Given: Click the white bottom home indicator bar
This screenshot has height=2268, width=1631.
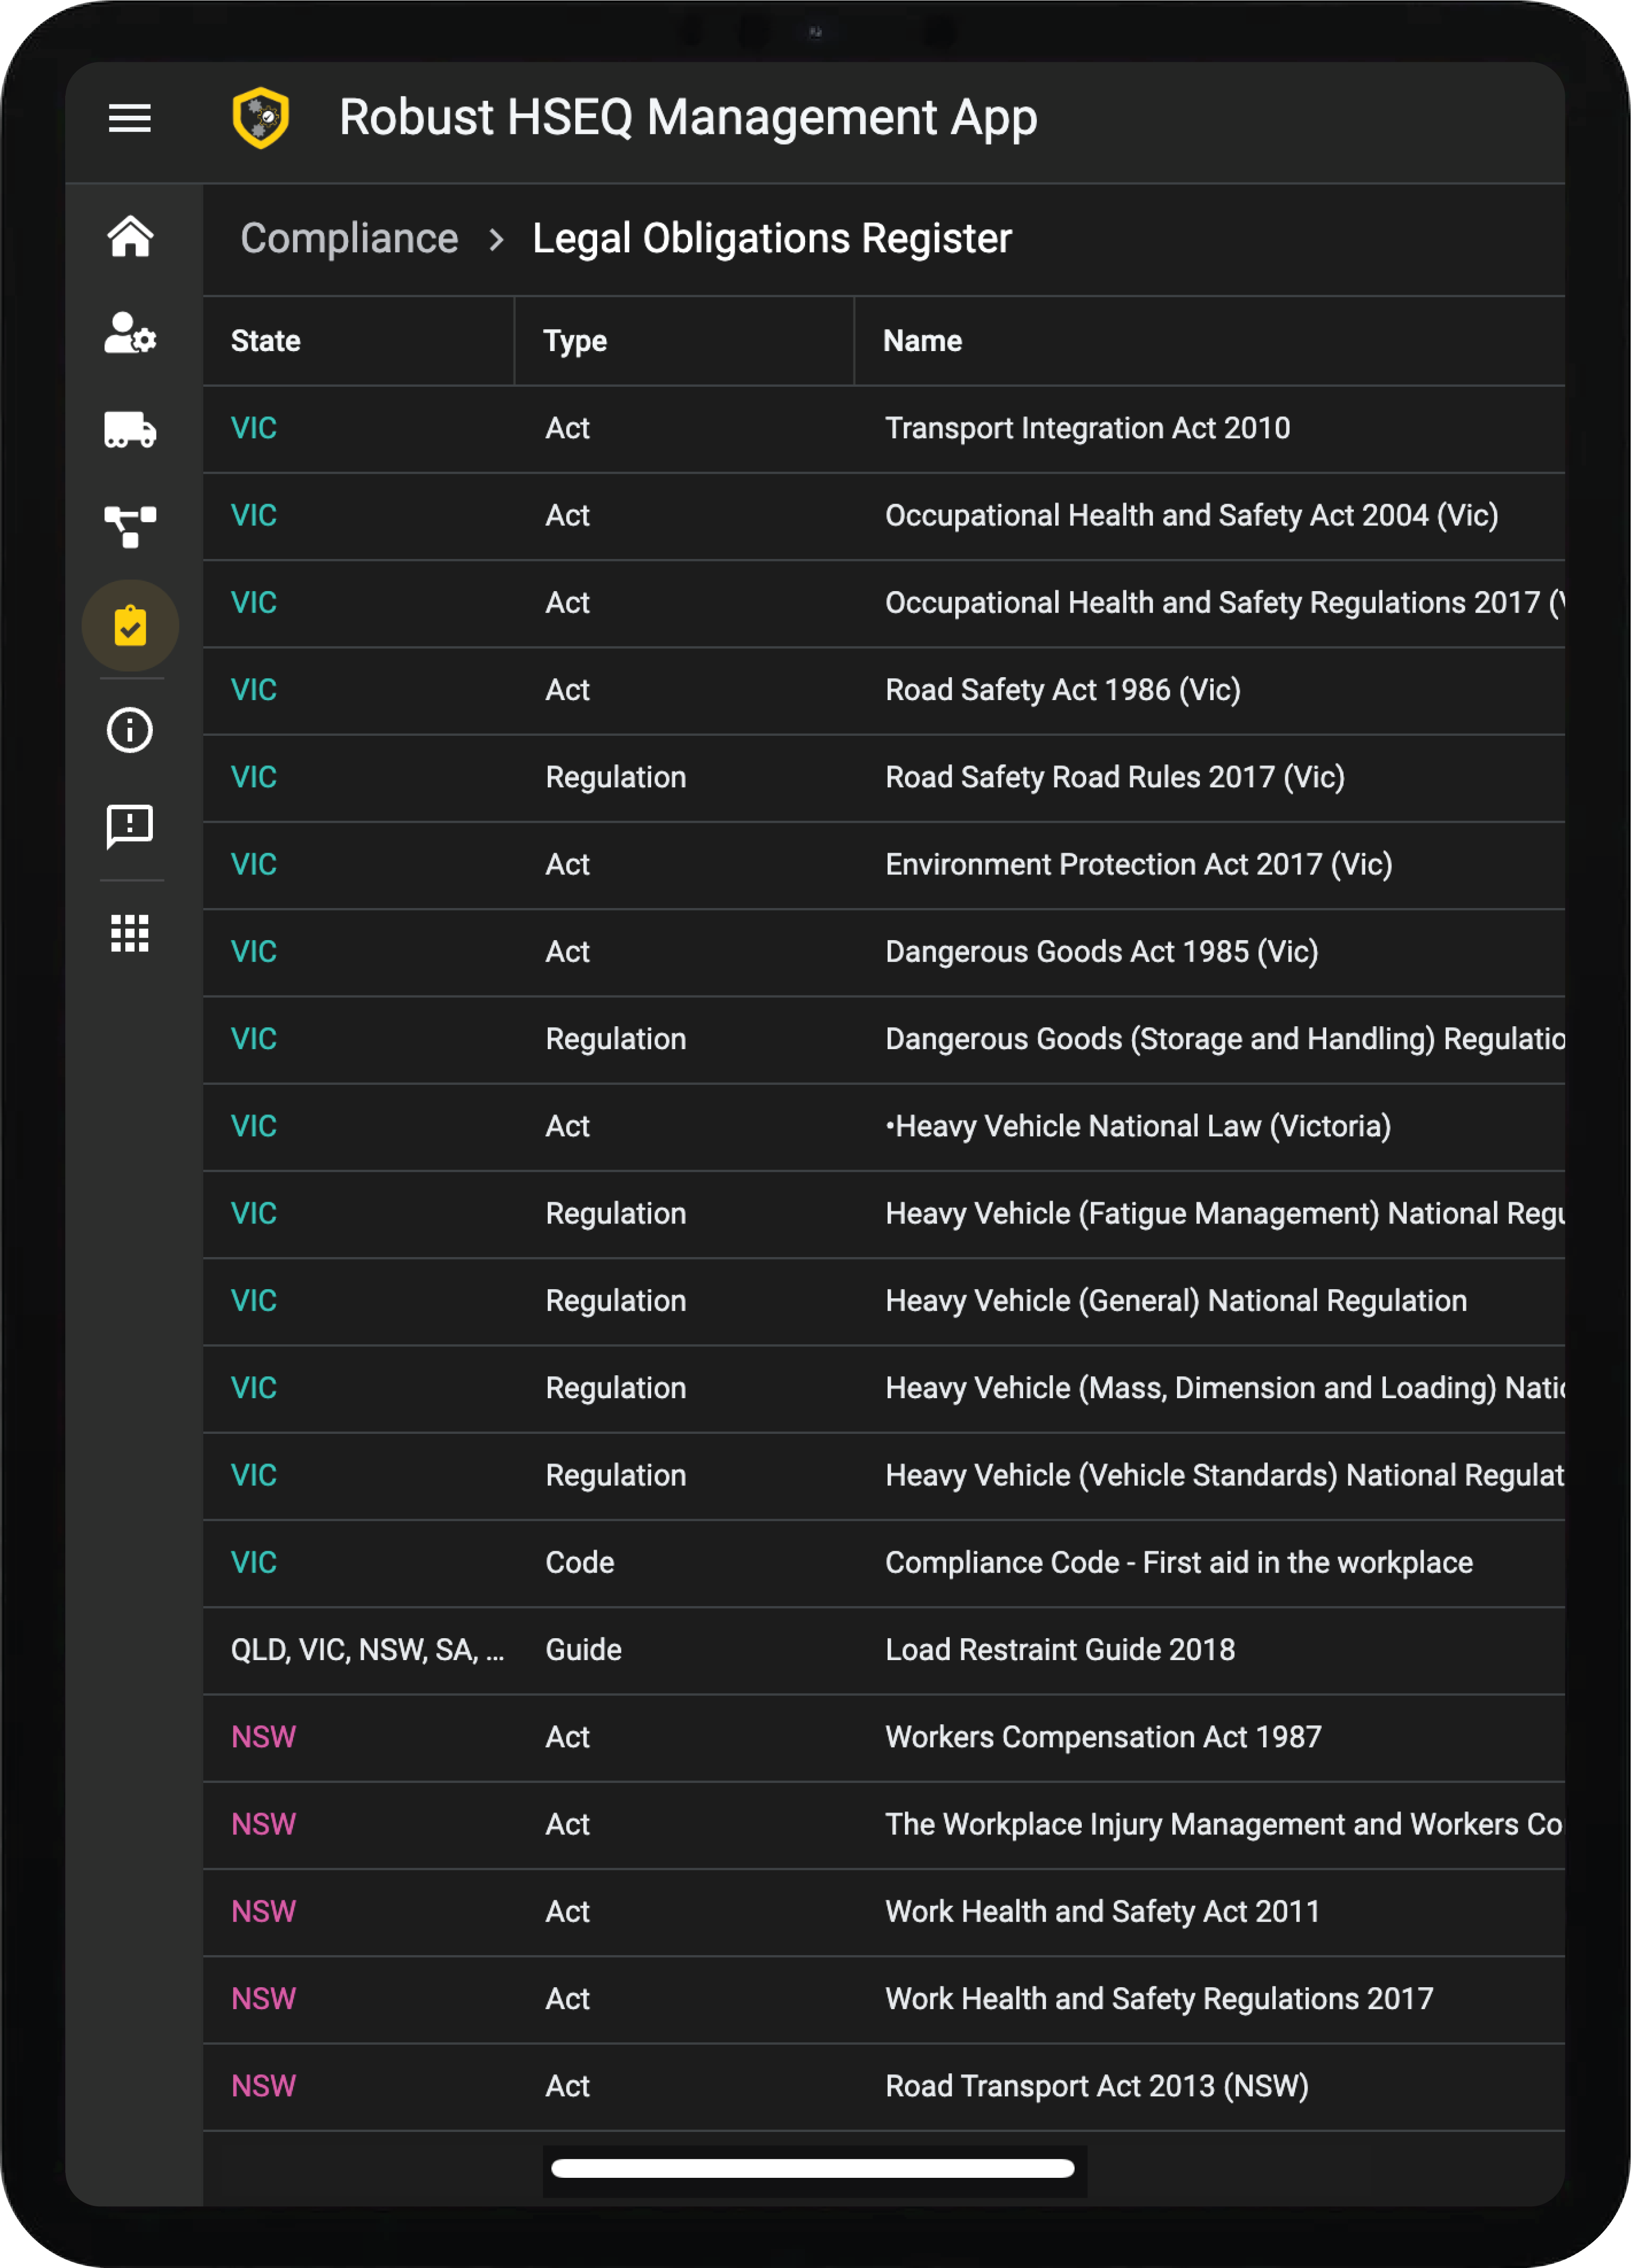Looking at the screenshot, I should click(813, 2168).
